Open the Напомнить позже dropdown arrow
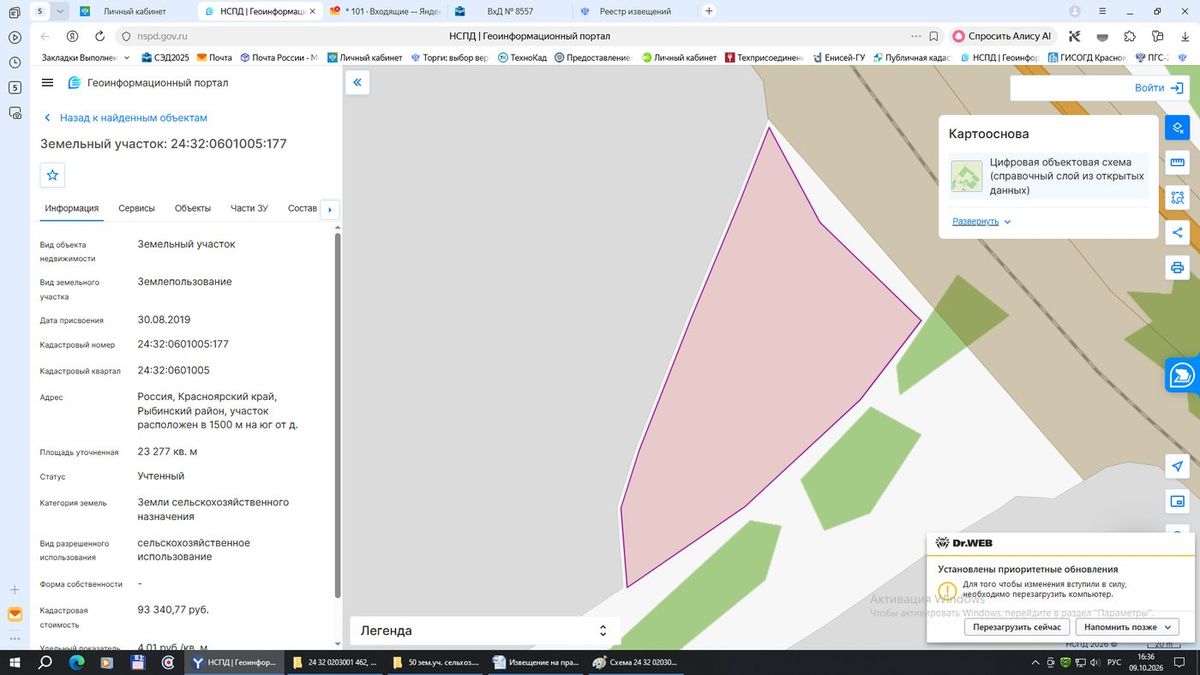Screen dimensions: 1200x675 pos(1167,627)
